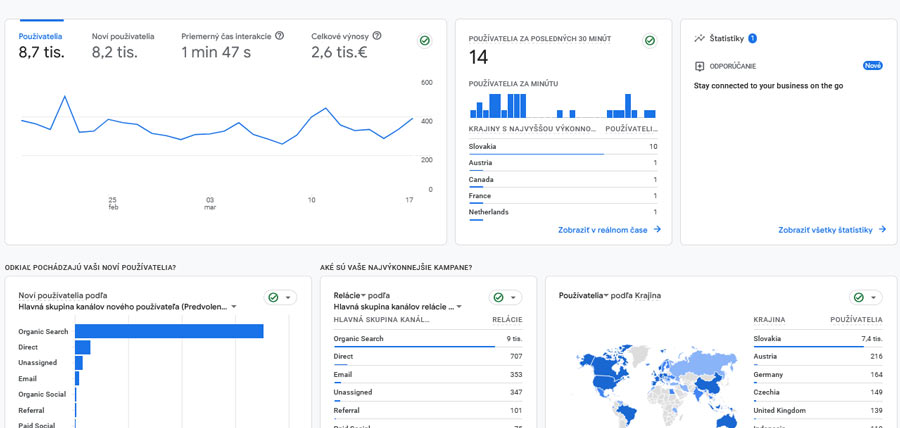Image resolution: width=900 pixels, height=428 pixels.
Task: Click the Štatistiky sparkline icon
Action: pos(699,39)
